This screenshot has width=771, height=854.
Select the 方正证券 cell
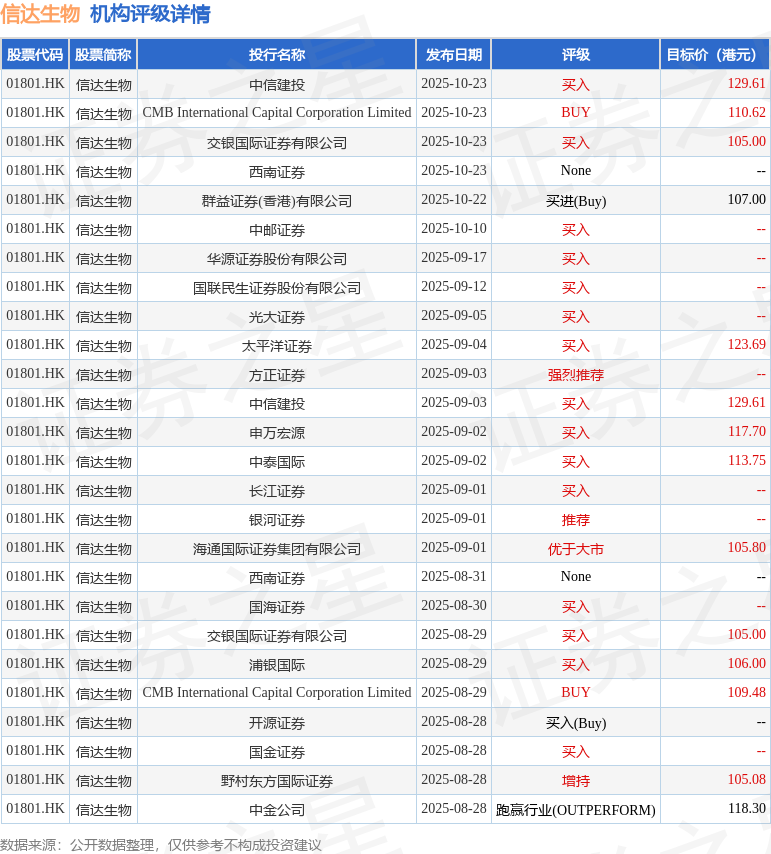(x=277, y=375)
